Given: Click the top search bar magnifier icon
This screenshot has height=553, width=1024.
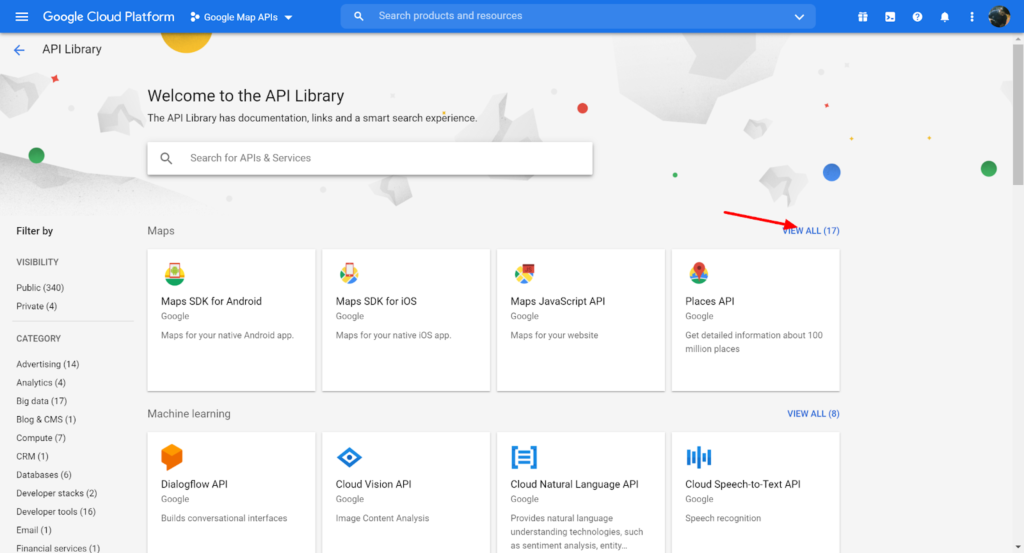Looking at the screenshot, I should click(x=359, y=16).
